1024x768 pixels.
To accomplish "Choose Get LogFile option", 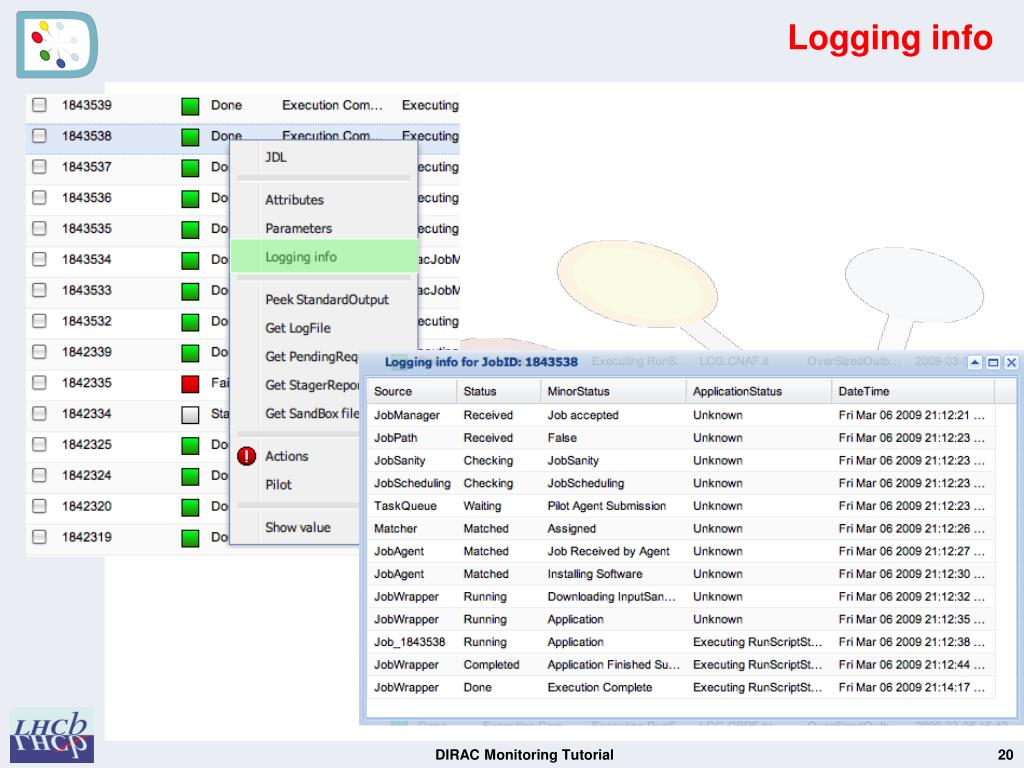I will pos(324,328).
